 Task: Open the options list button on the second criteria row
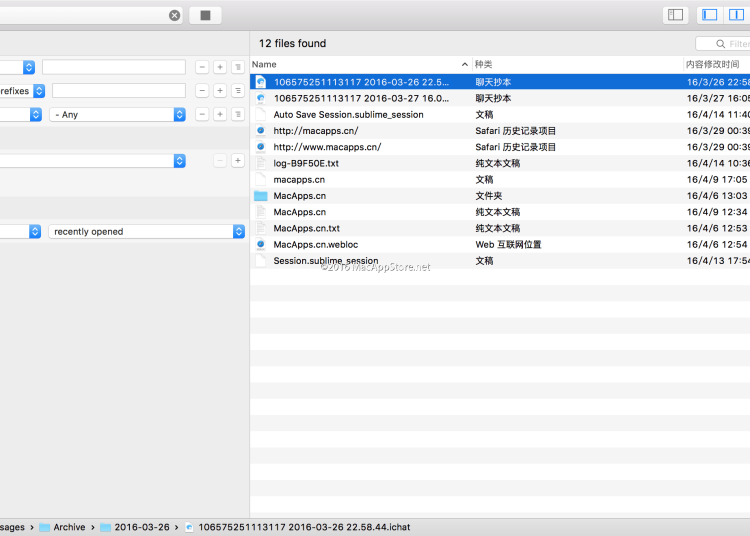tap(237, 91)
